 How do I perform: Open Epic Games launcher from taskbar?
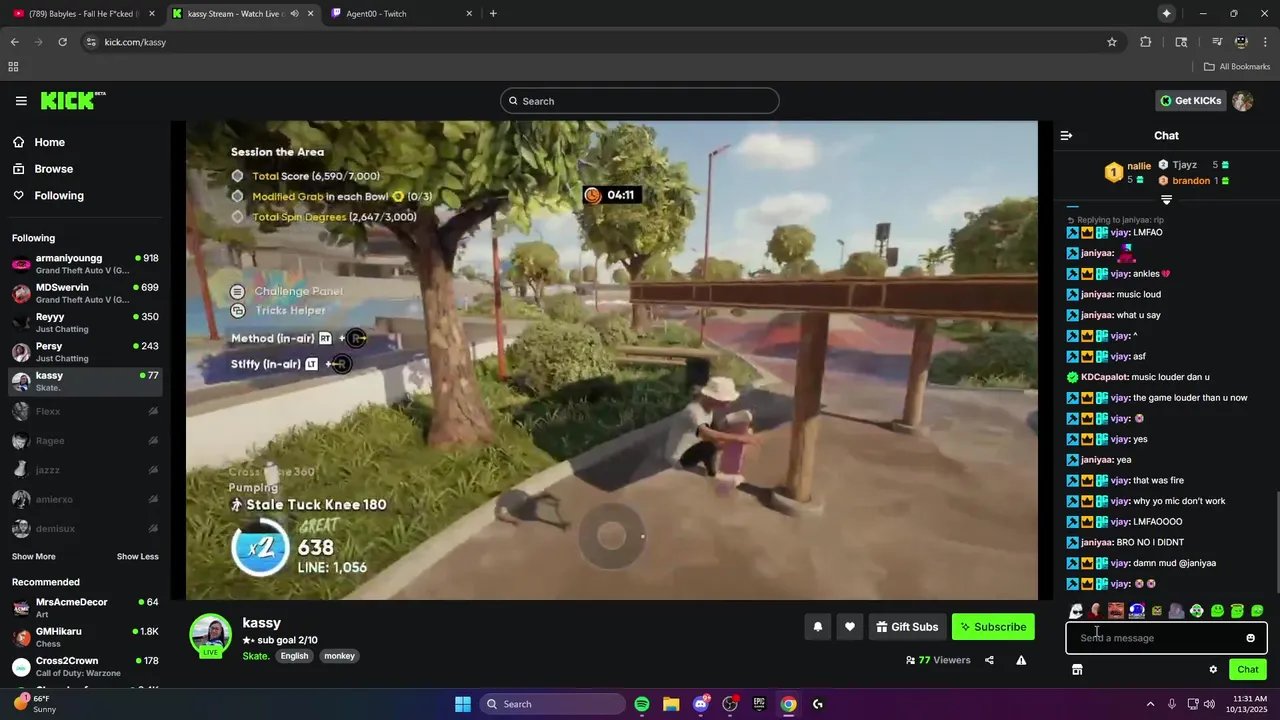click(759, 704)
